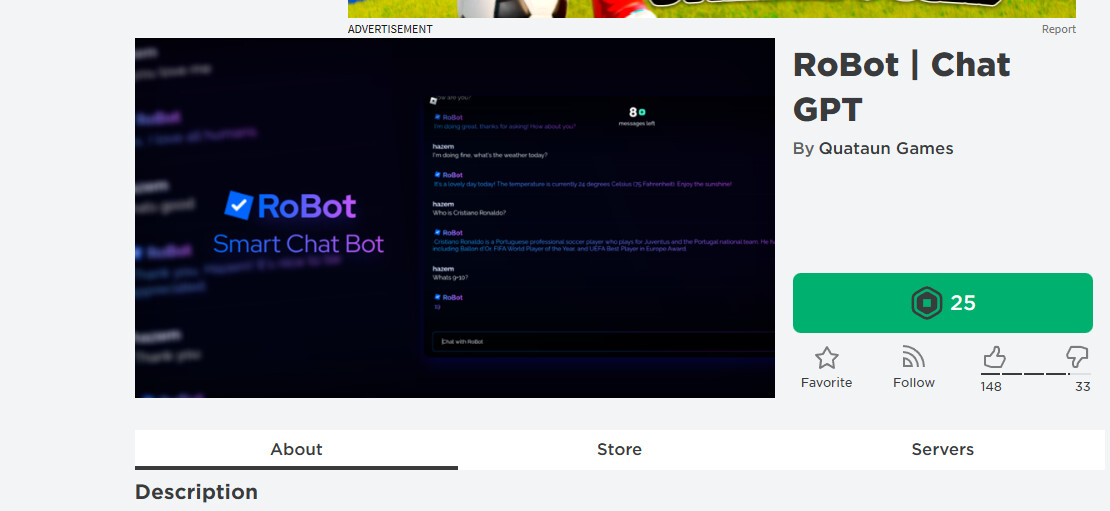Follow the game via the feed icon

pos(913,357)
